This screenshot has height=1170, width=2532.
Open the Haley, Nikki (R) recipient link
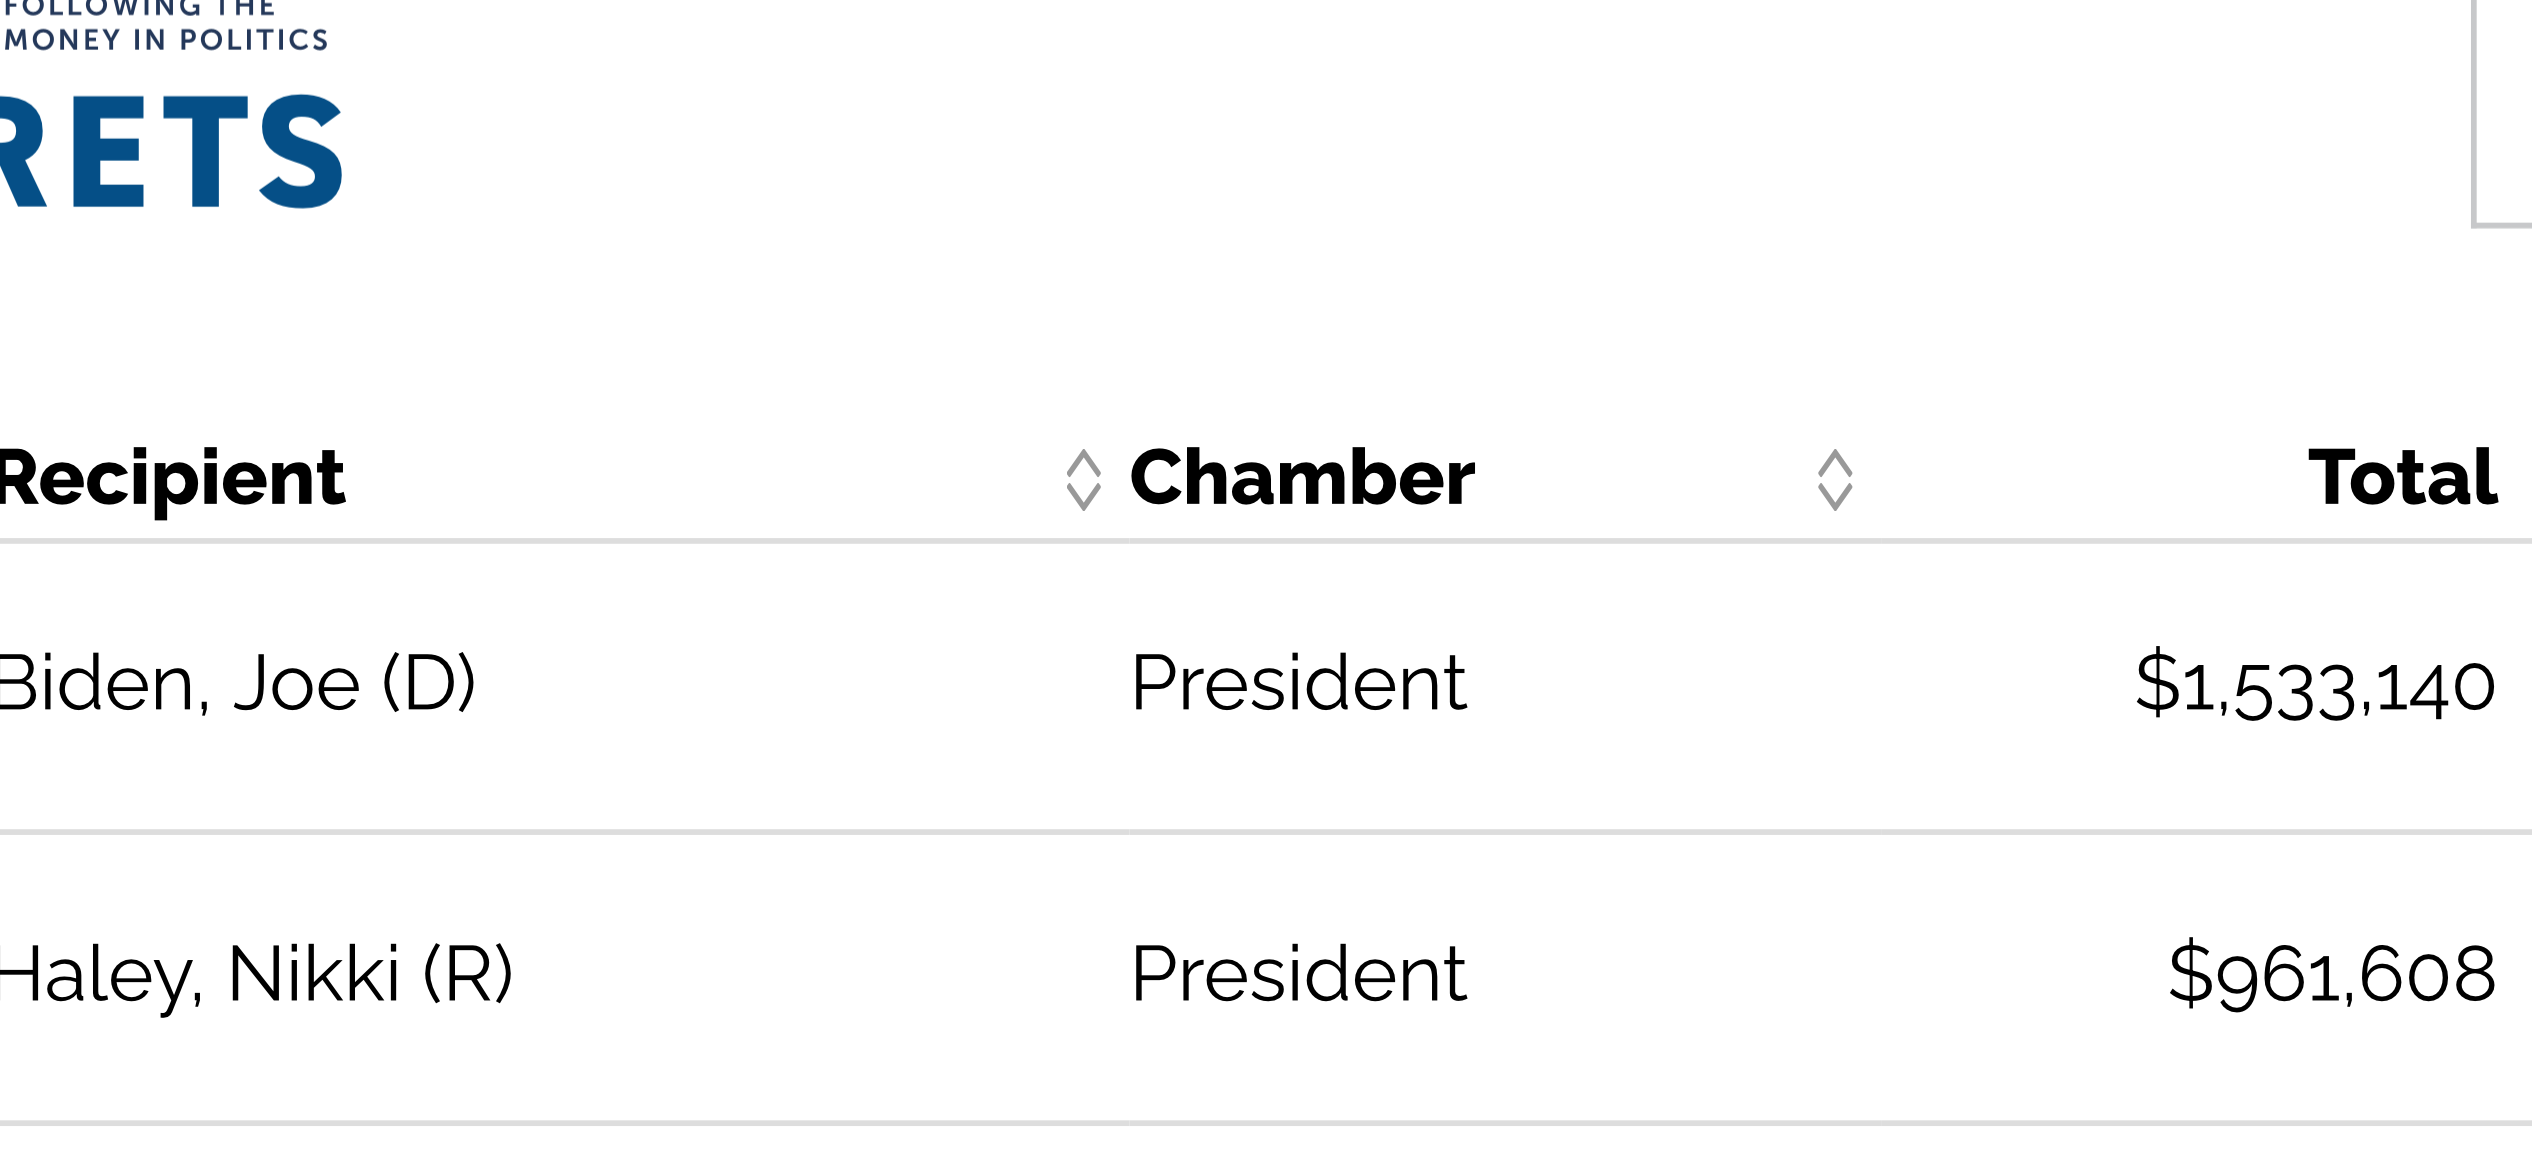(254, 974)
